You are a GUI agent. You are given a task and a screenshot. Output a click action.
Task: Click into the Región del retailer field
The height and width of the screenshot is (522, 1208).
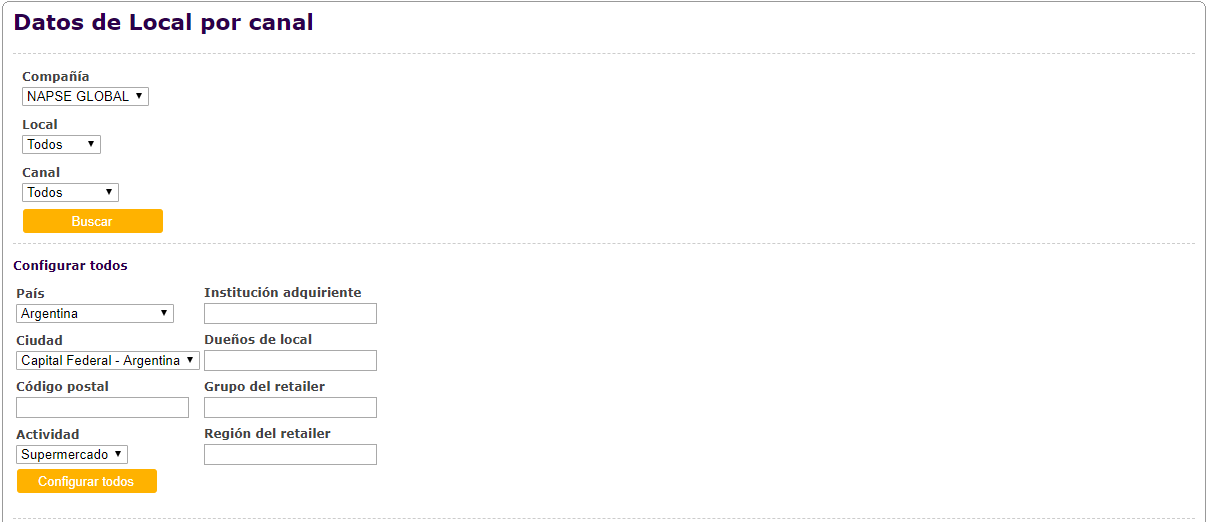290,455
